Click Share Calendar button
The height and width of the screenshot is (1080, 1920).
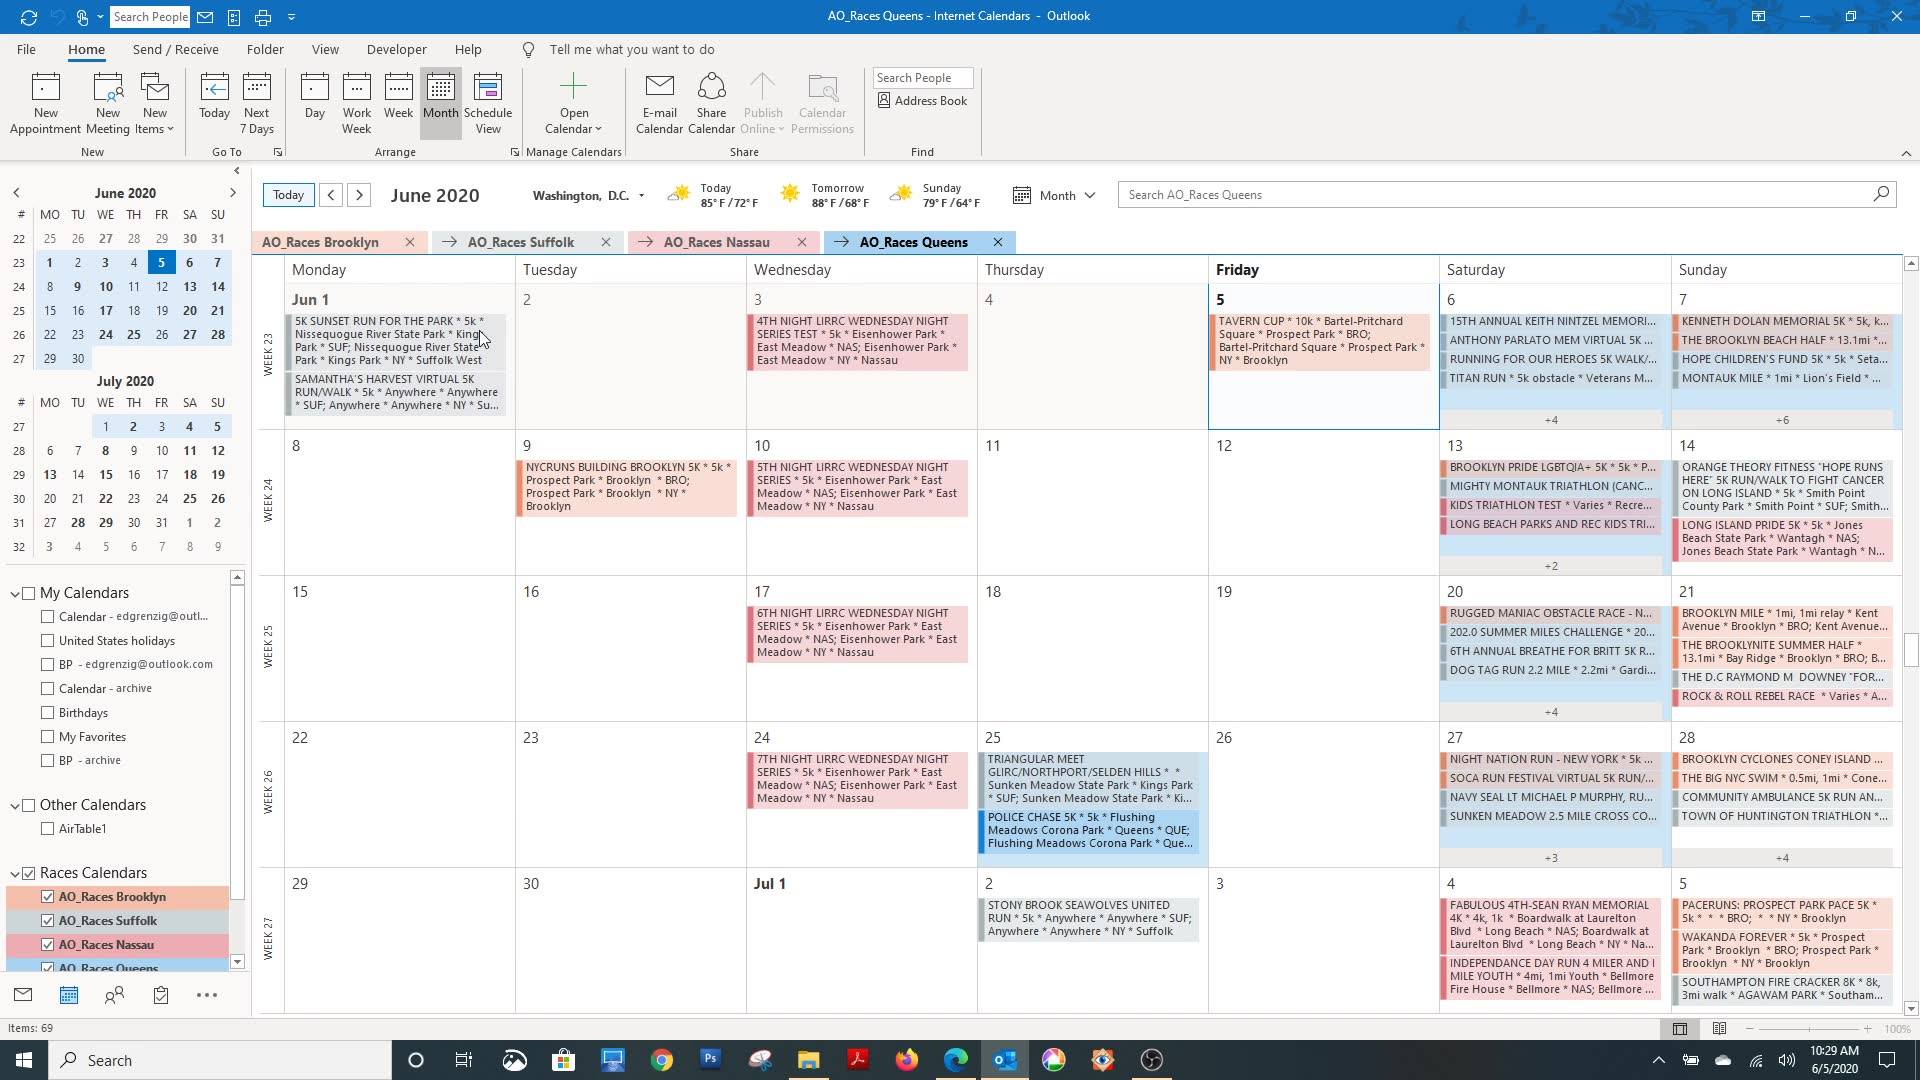click(711, 103)
